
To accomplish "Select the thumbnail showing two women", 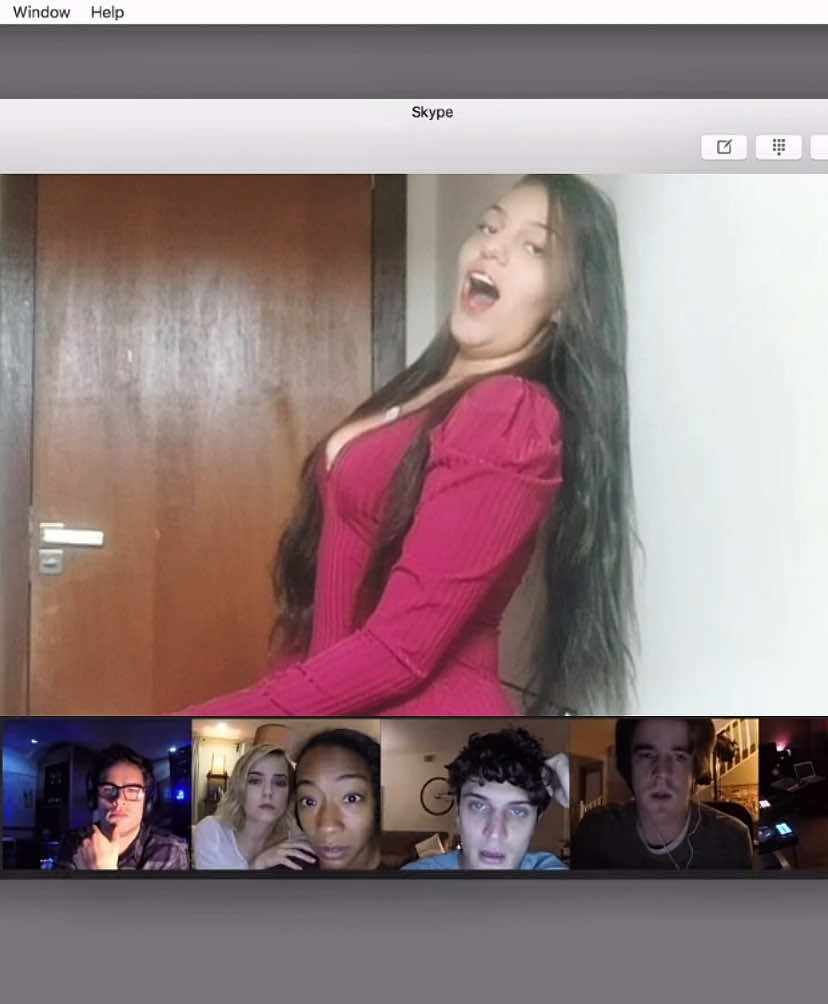I will click(286, 793).
